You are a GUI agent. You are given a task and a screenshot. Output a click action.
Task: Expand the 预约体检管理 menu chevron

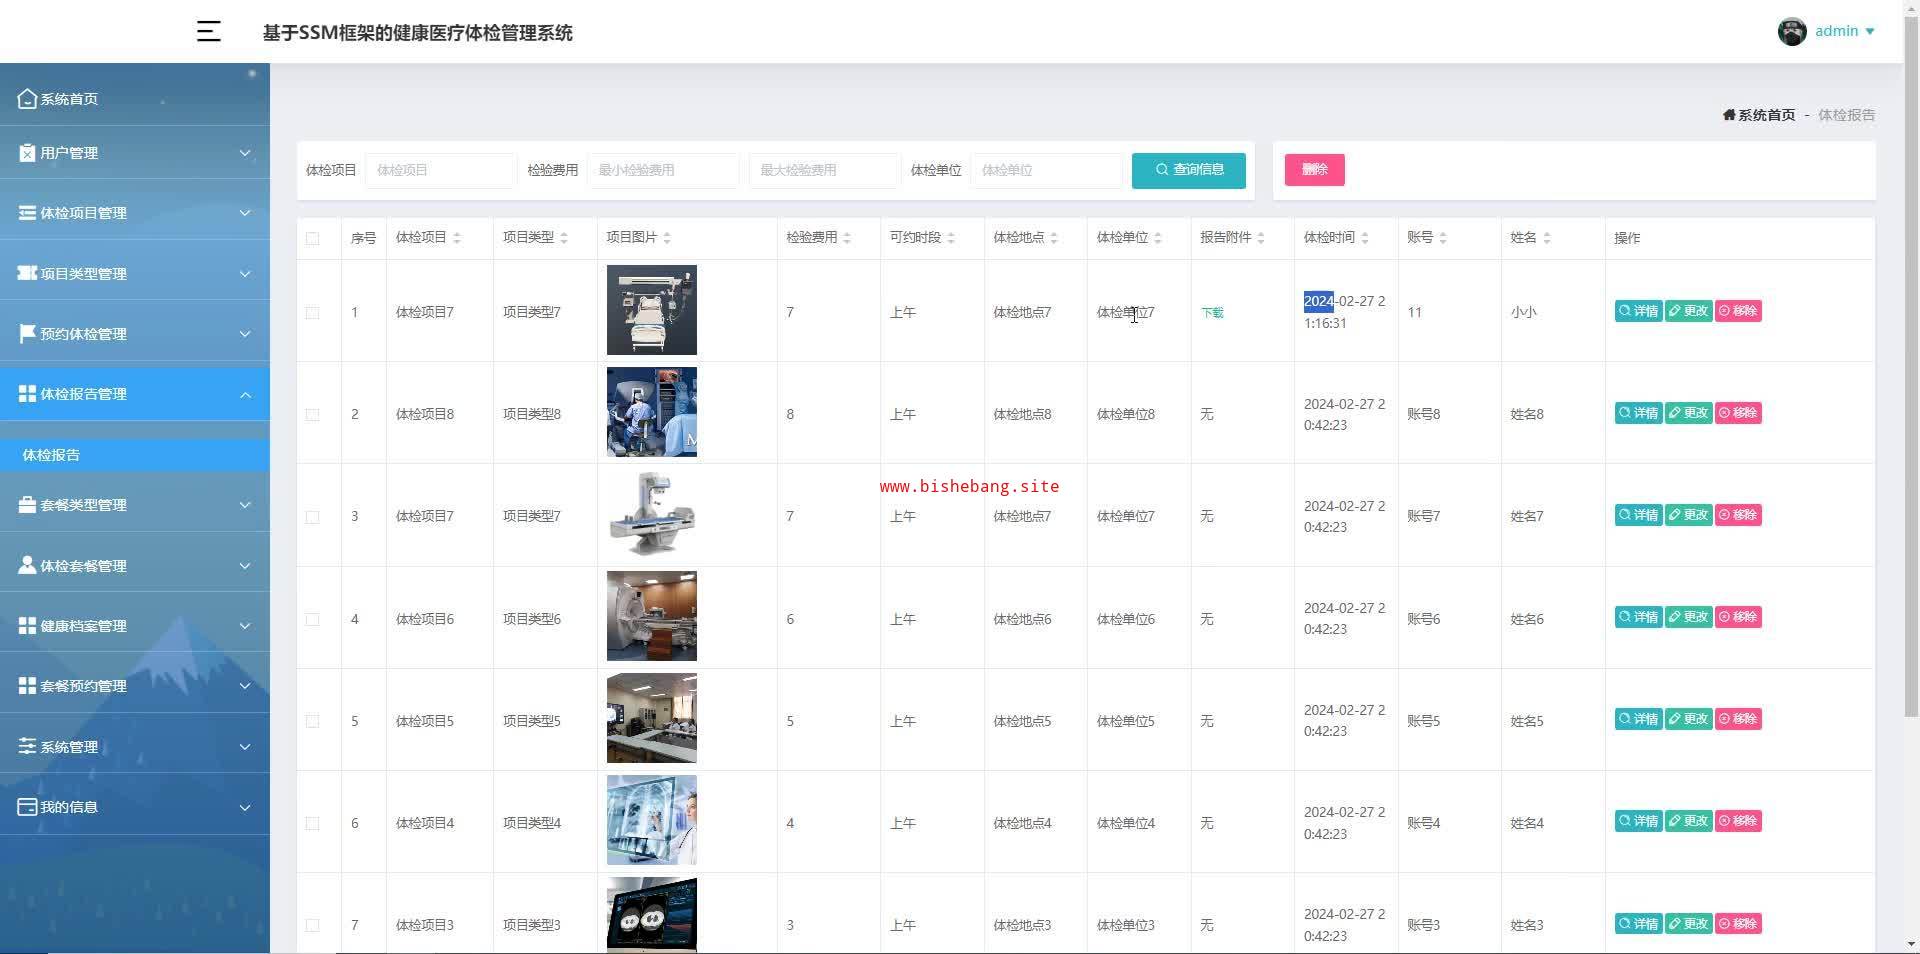click(x=245, y=334)
